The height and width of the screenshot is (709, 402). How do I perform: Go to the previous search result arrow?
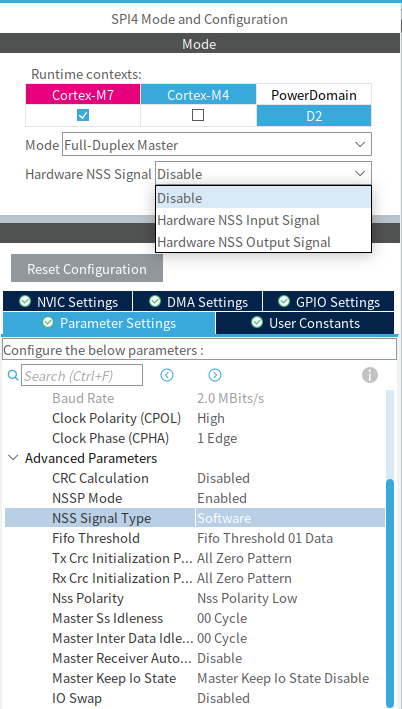click(167, 375)
